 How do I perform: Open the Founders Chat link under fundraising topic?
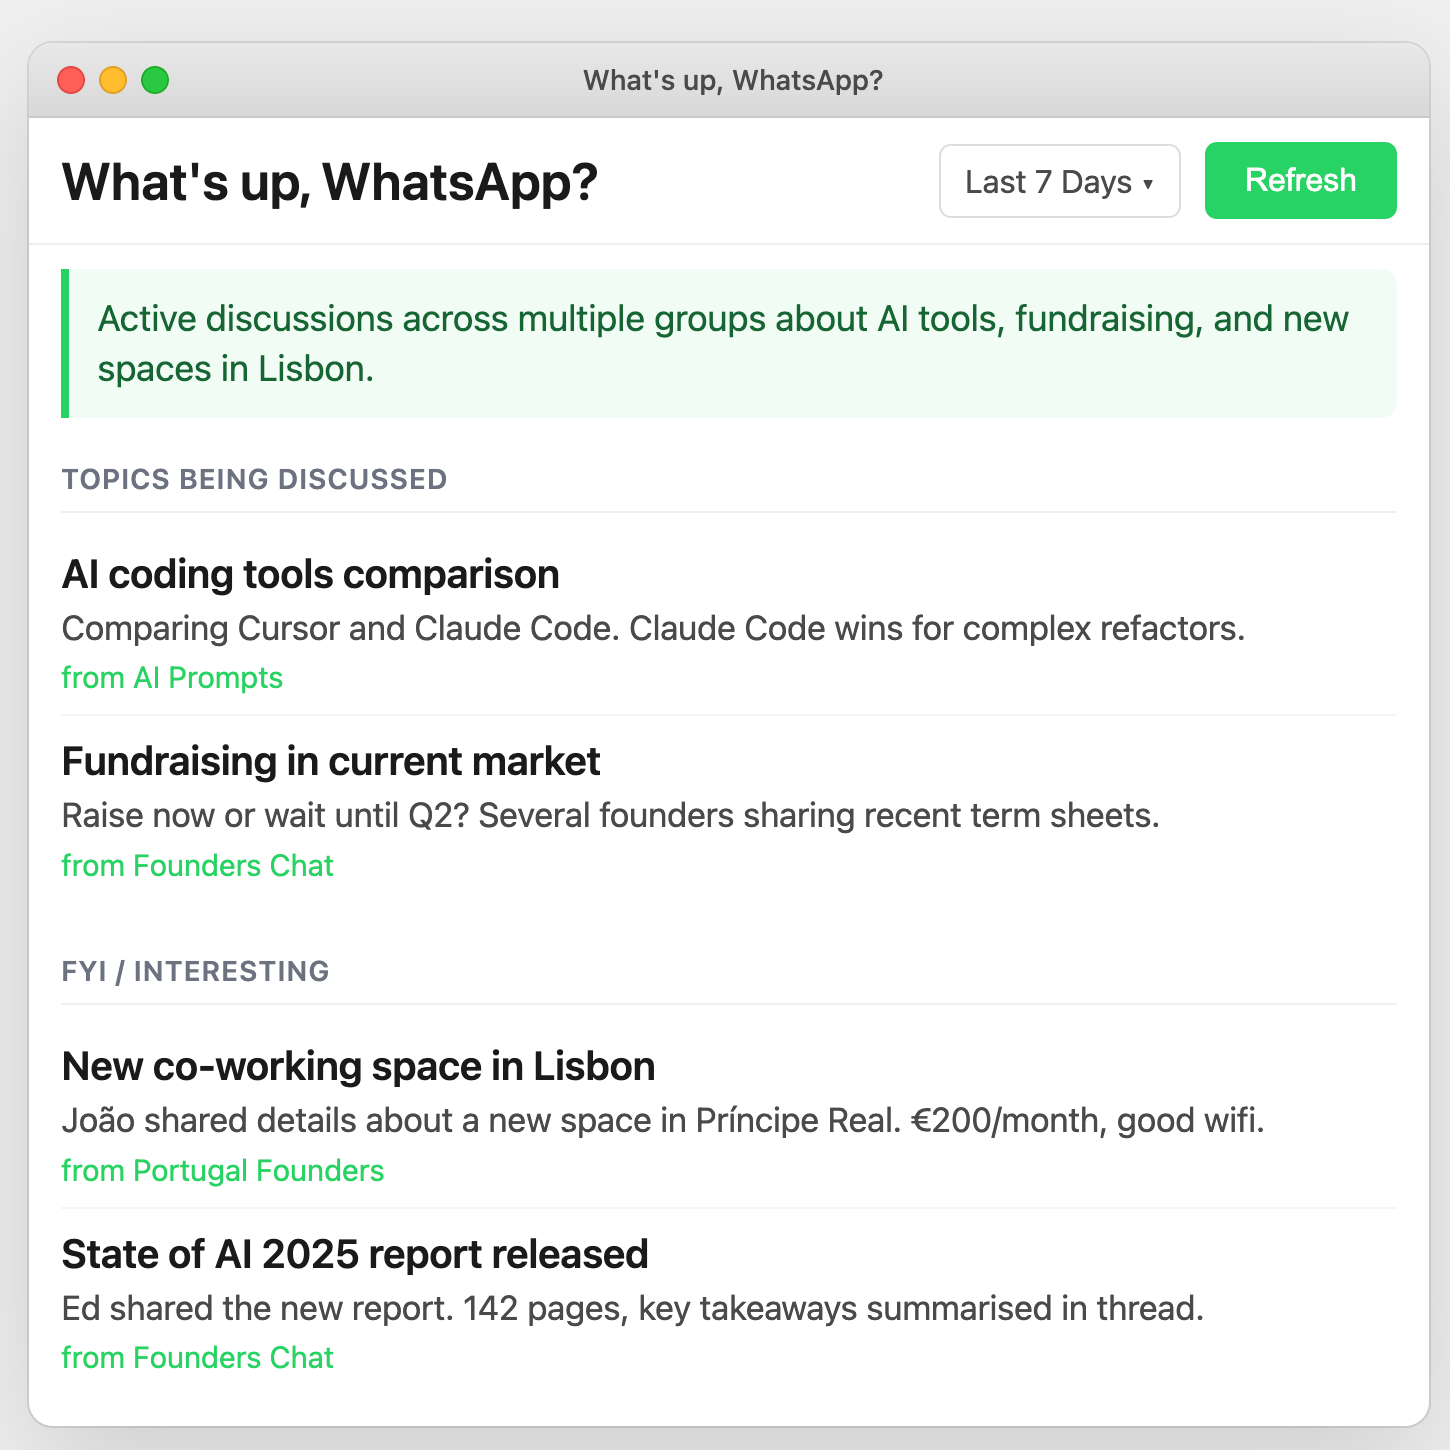click(x=197, y=866)
